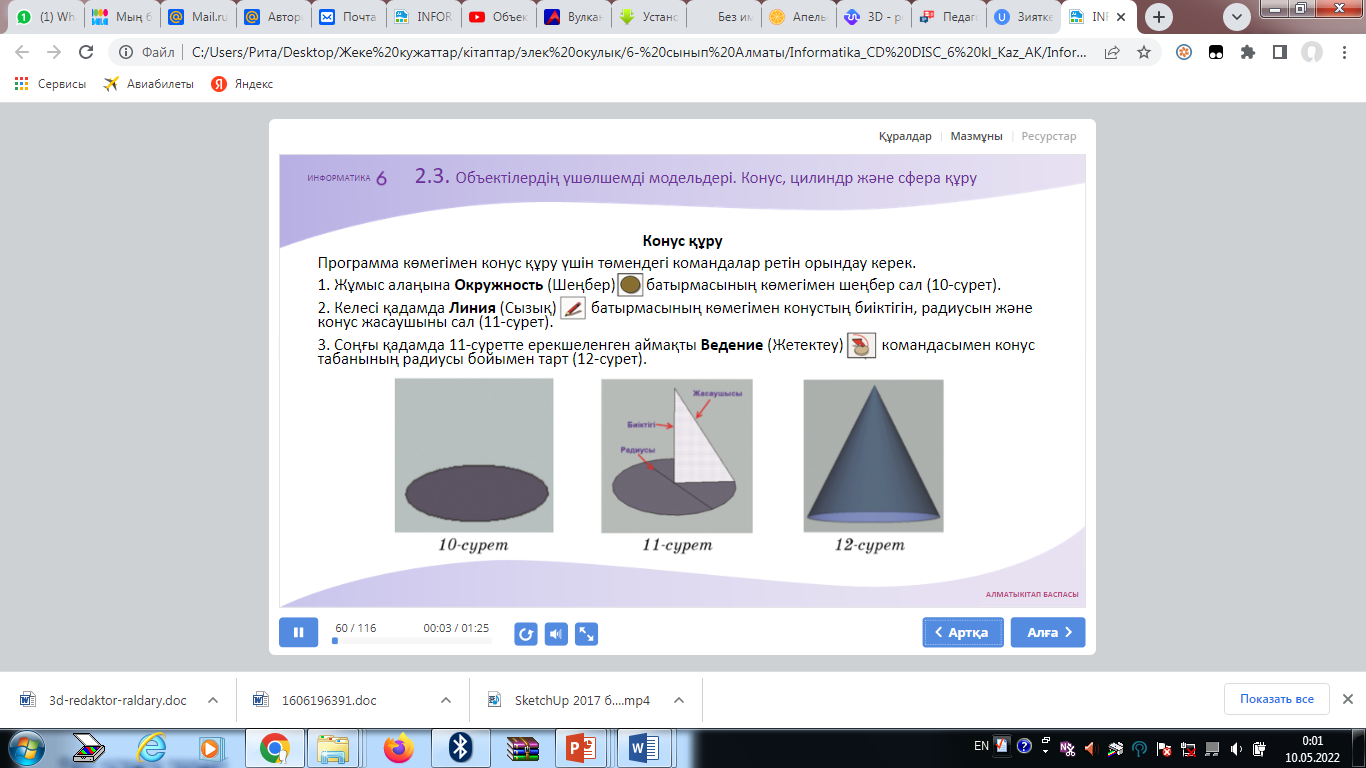Go forward in browser history

tap(54, 52)
